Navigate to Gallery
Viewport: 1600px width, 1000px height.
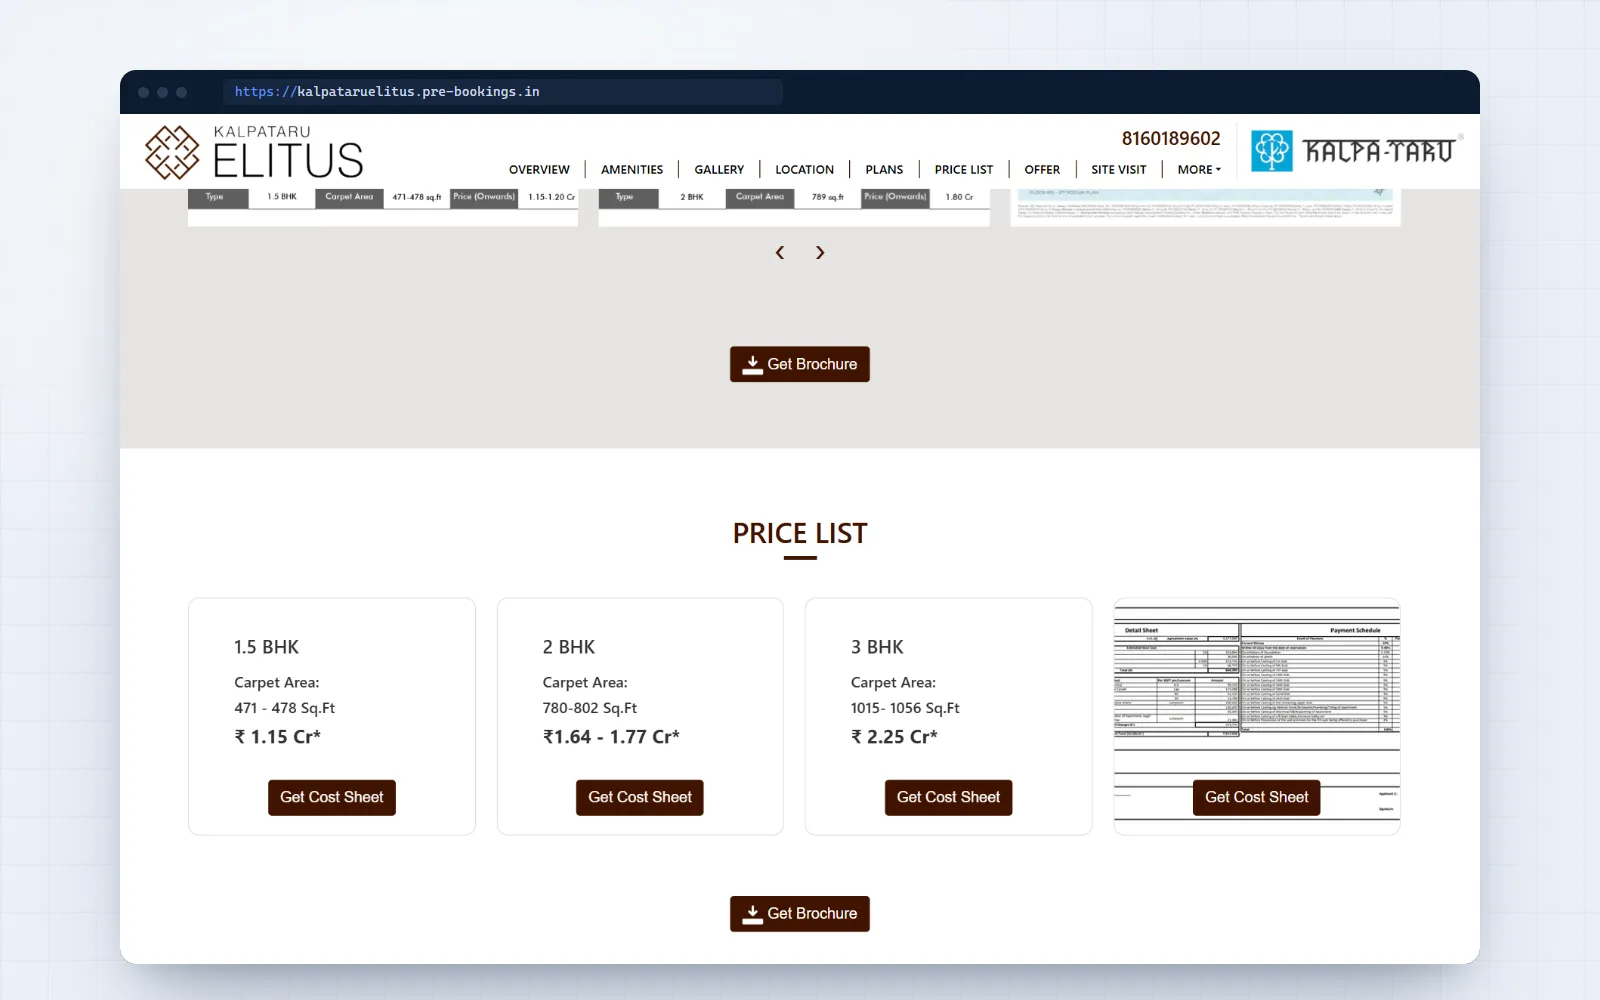(x=719, y=170)
